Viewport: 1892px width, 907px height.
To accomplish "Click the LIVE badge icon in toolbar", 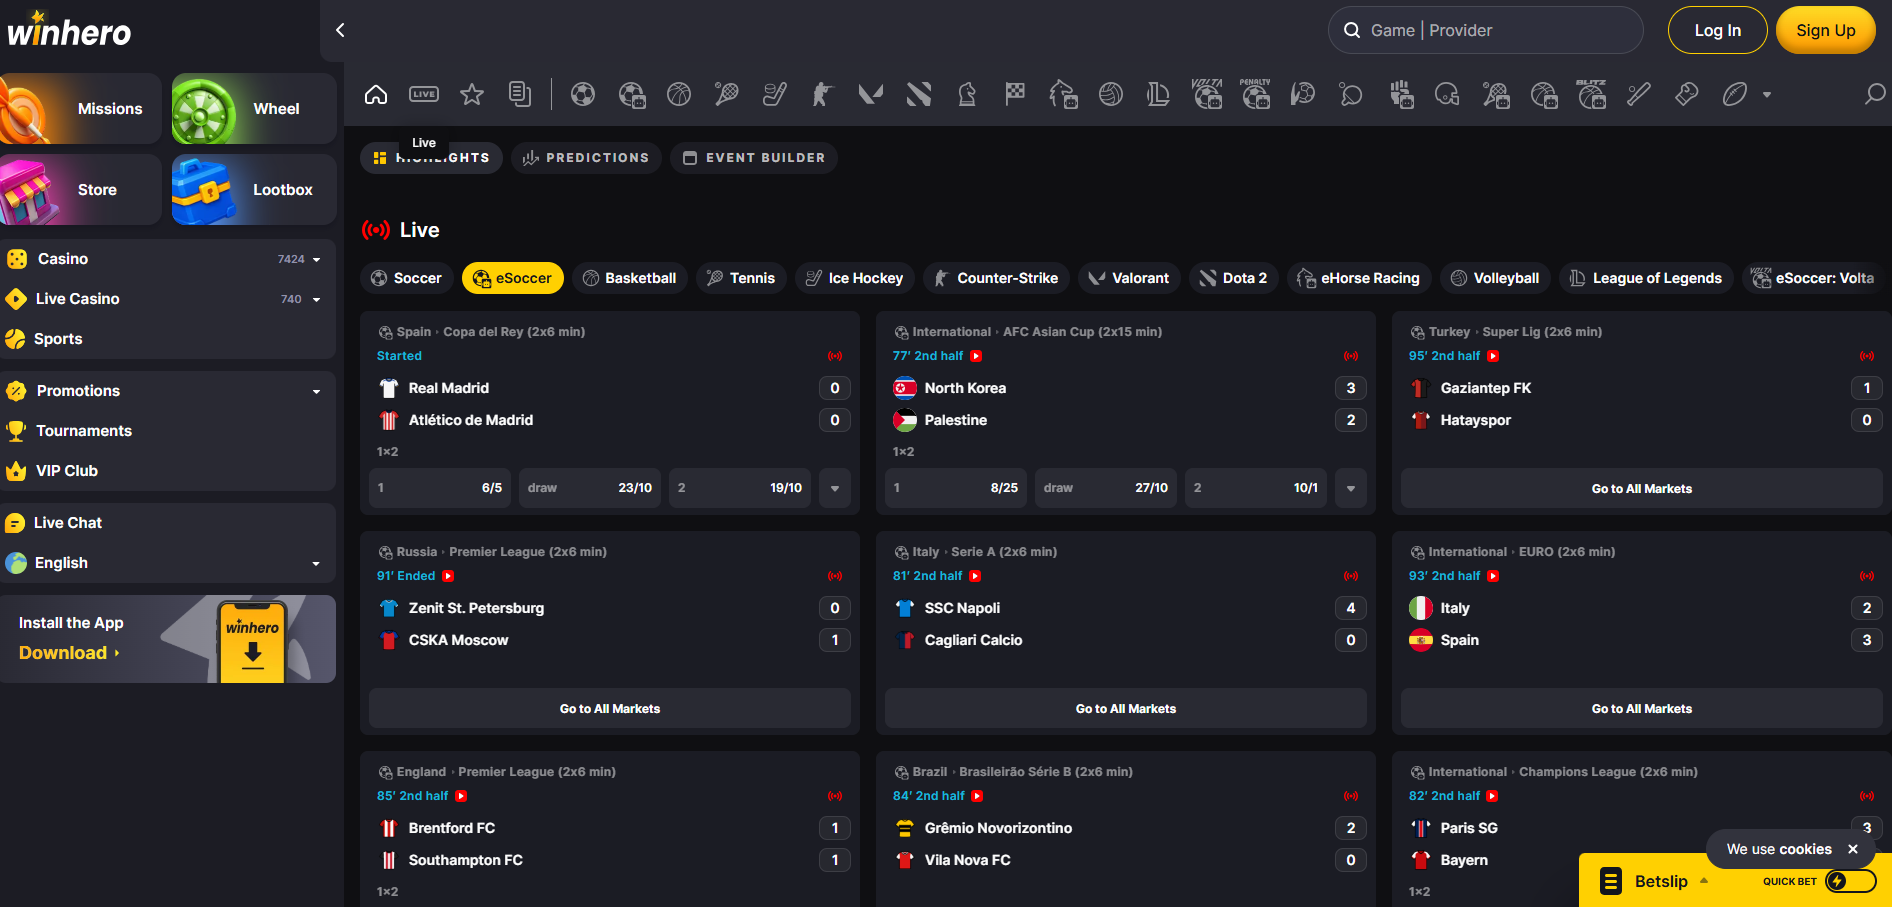I will [x=424, y=95].
